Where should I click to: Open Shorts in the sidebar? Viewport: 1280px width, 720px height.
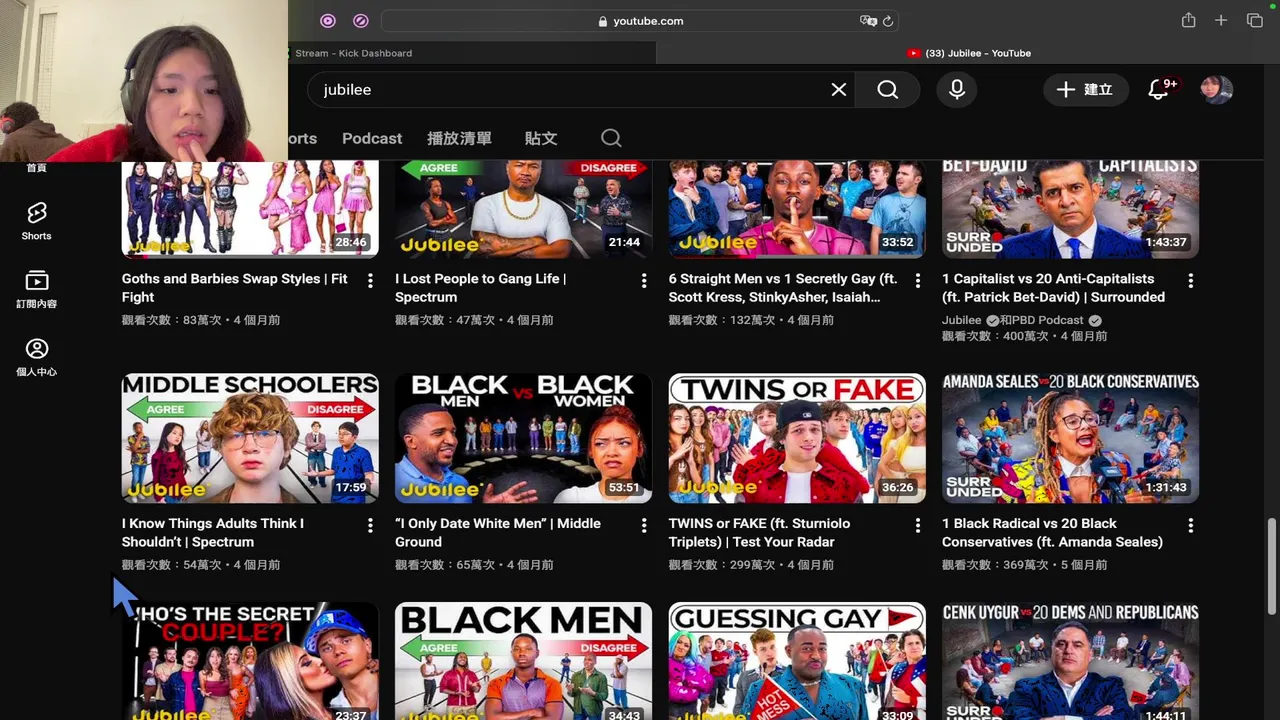click(36, 221)
